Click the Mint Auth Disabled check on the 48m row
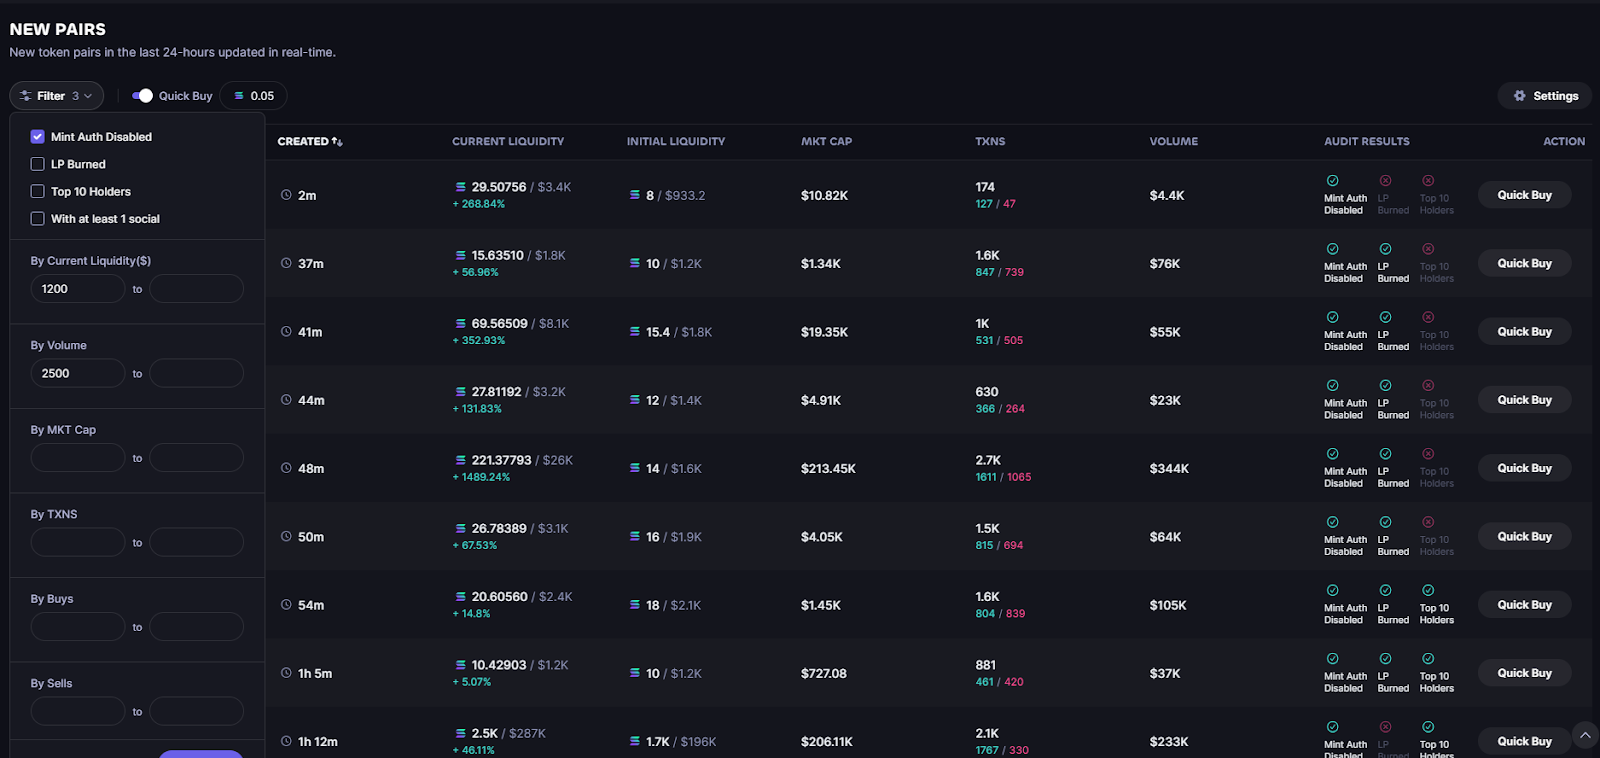 coord(1332,454)
